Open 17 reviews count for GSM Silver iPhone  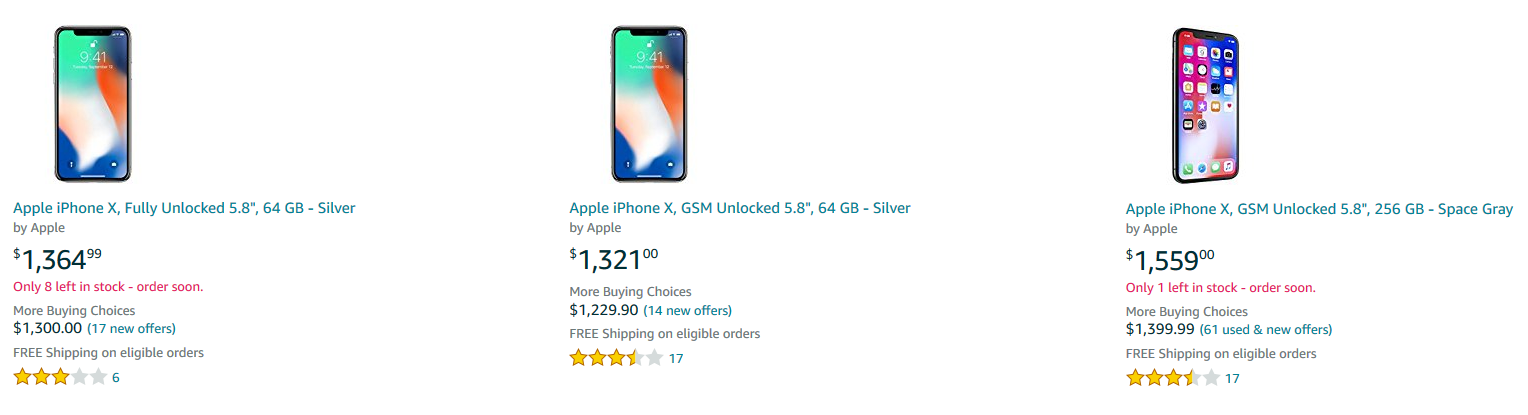pyautogui.click(x=676, y=357)
